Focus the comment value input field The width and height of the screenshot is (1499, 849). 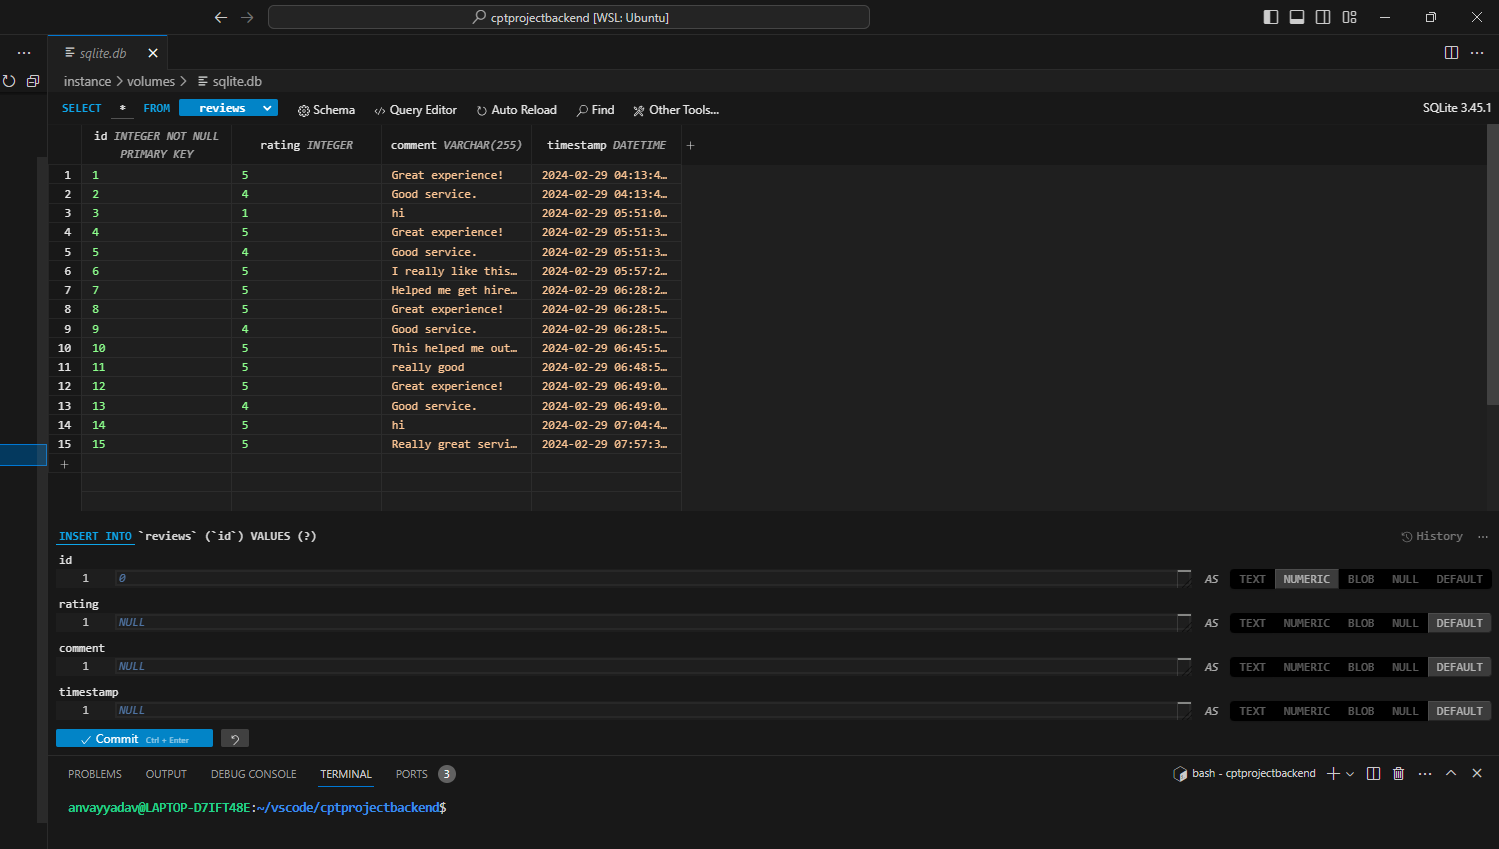pos(646,666)
